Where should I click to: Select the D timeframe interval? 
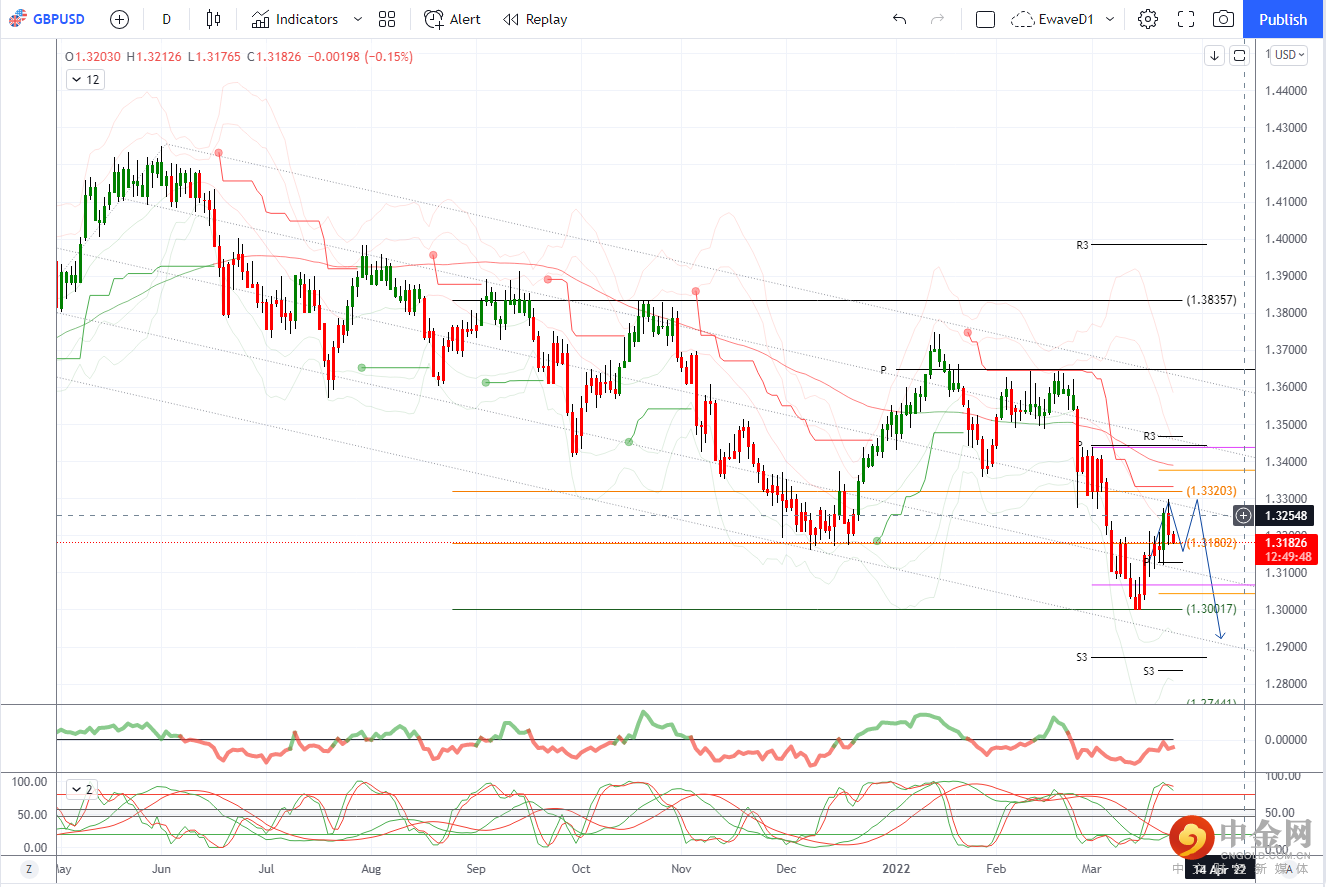pos(166,19)
